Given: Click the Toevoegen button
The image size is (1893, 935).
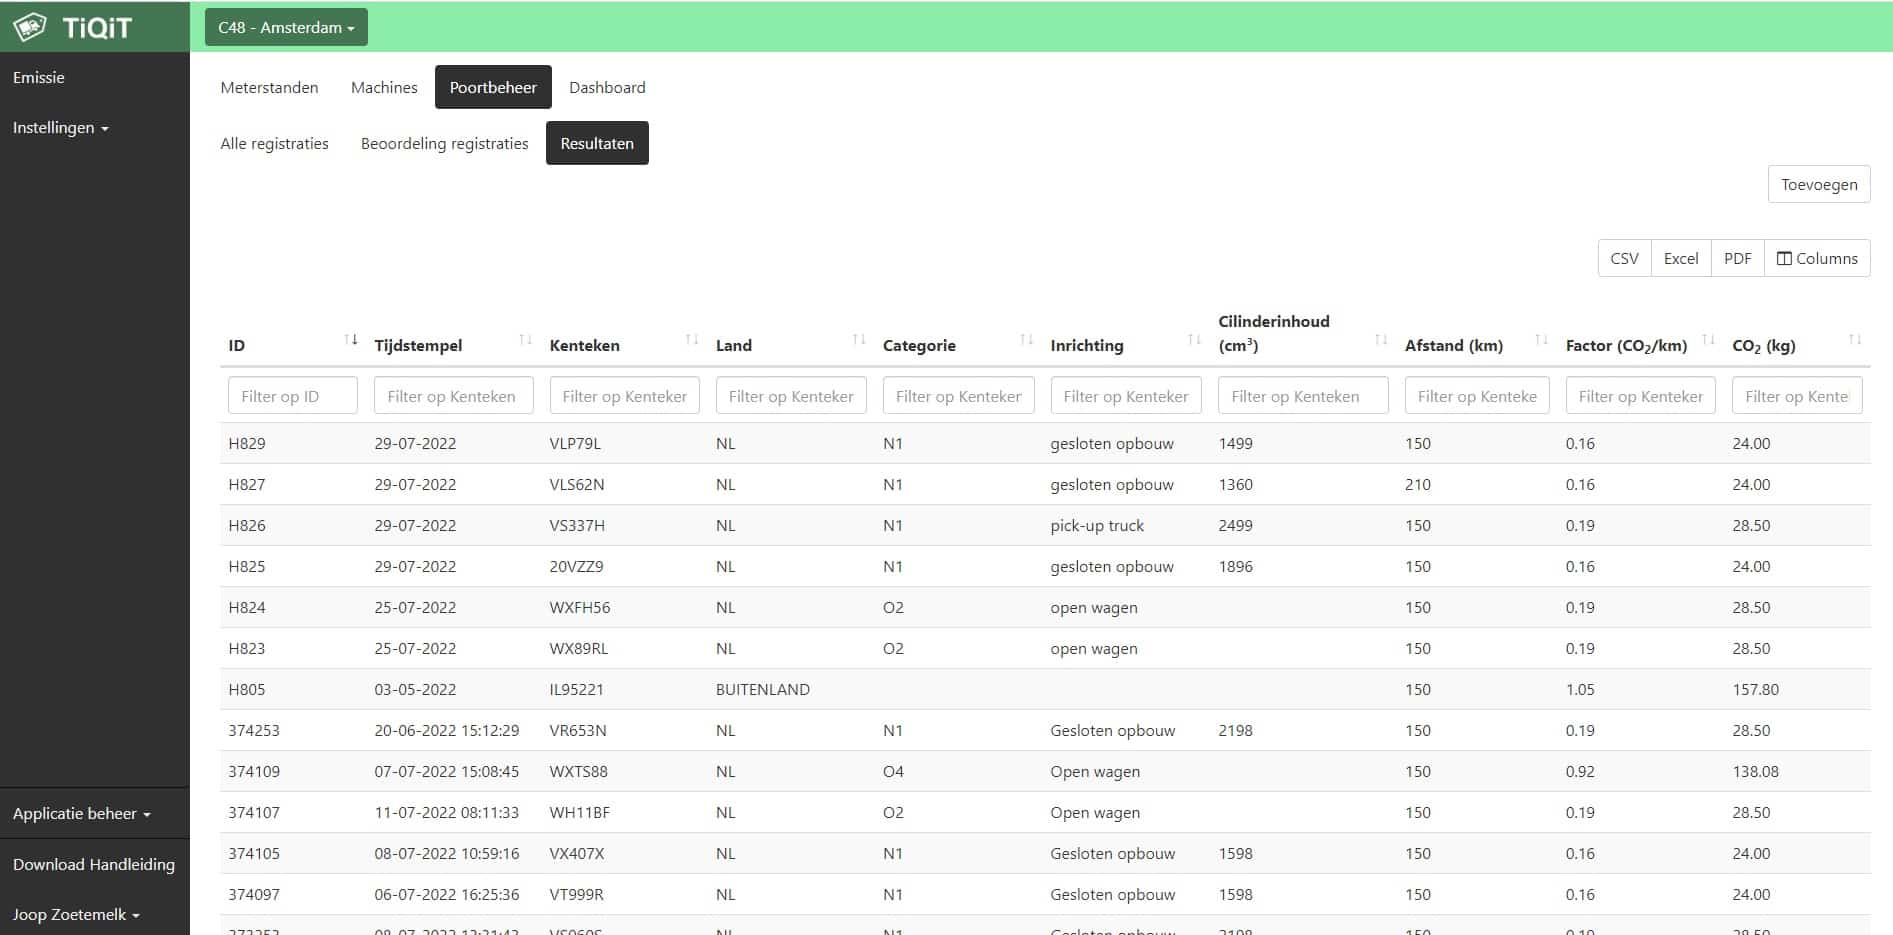Looking at the screenshot, I should [1819, 184].
